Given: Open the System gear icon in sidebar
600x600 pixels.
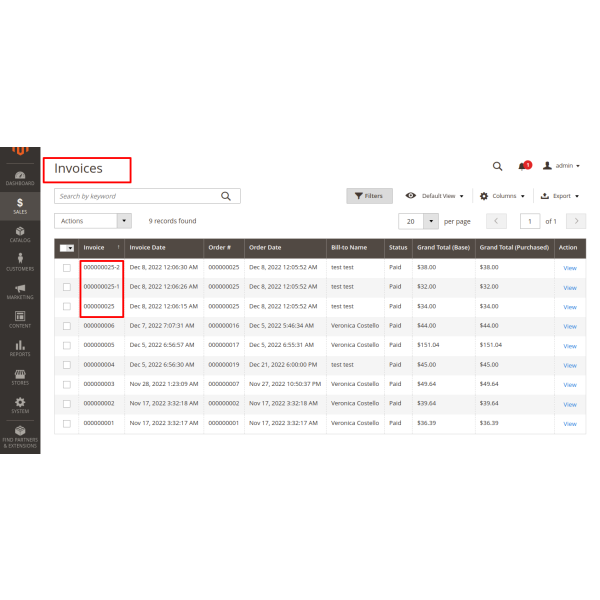Looking at the screenshot, I should pos(20,405).
